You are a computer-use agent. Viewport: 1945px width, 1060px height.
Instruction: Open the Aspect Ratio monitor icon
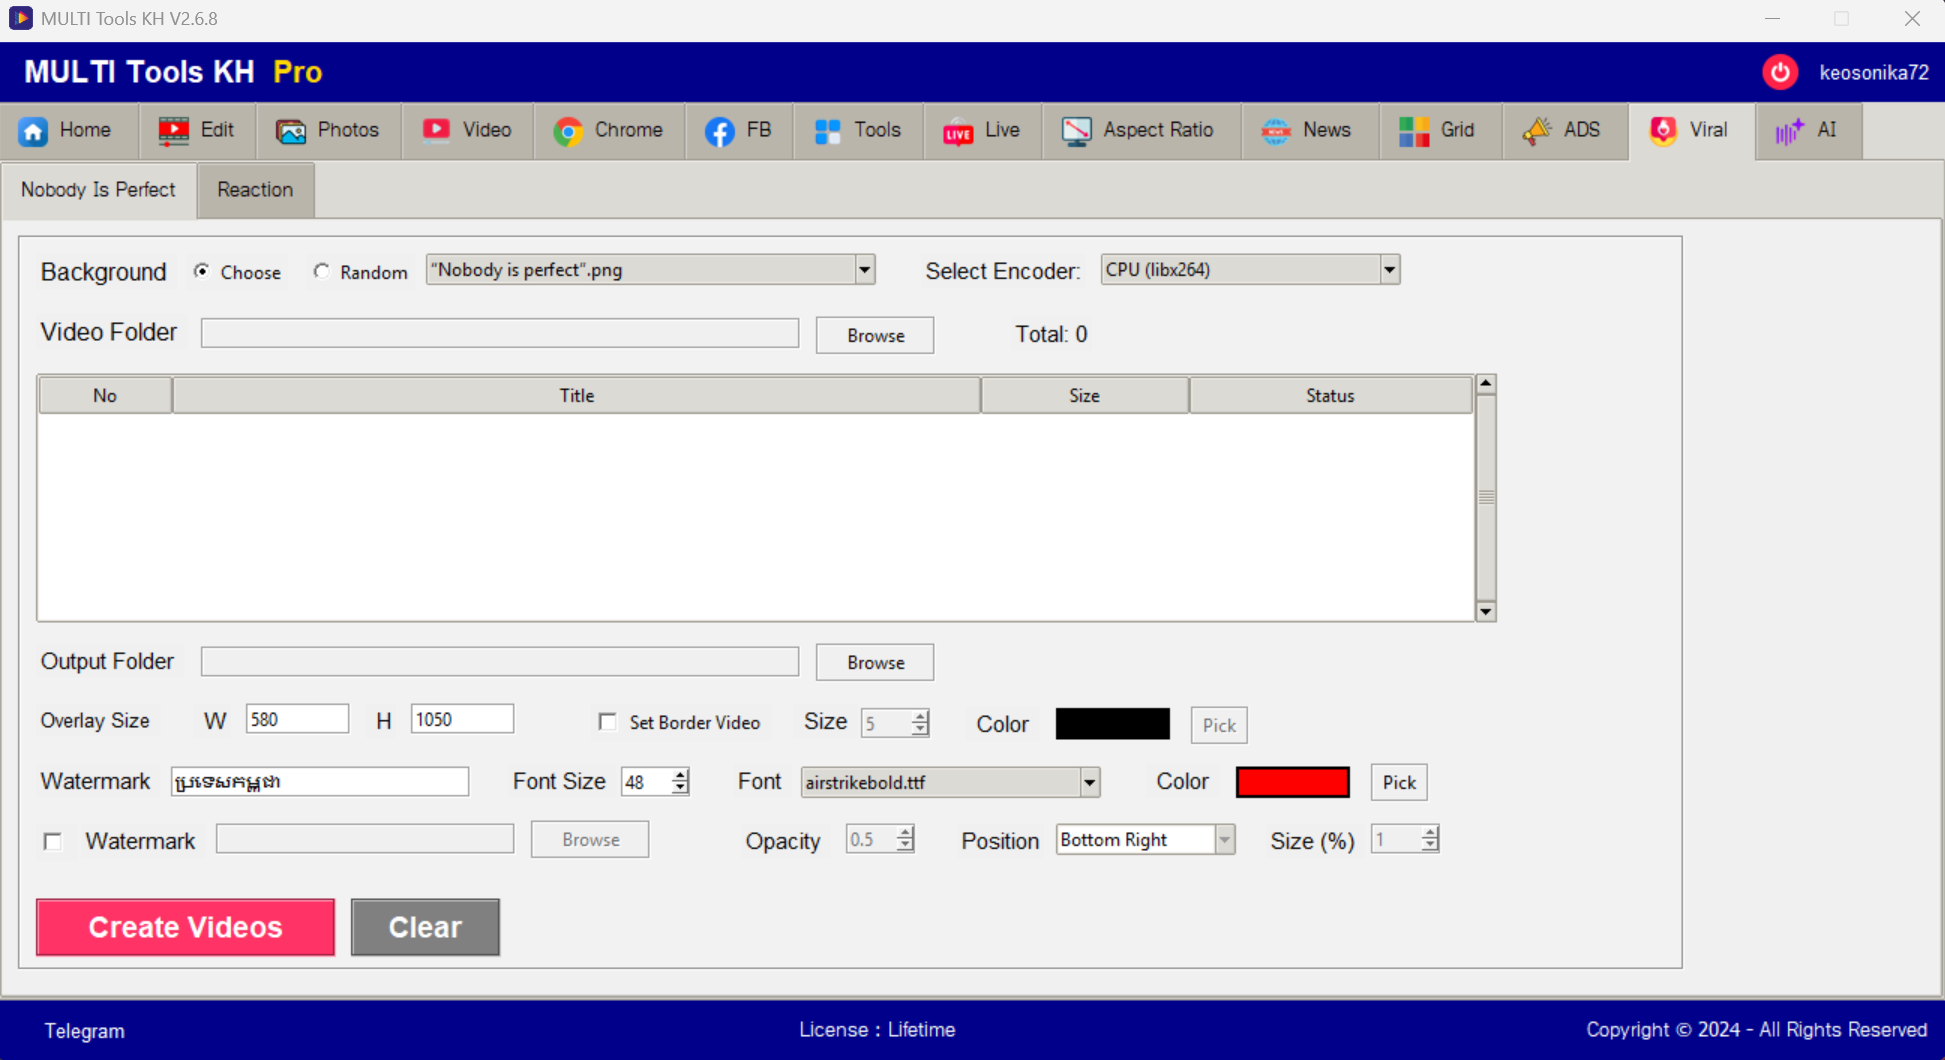coord(1076,131)
